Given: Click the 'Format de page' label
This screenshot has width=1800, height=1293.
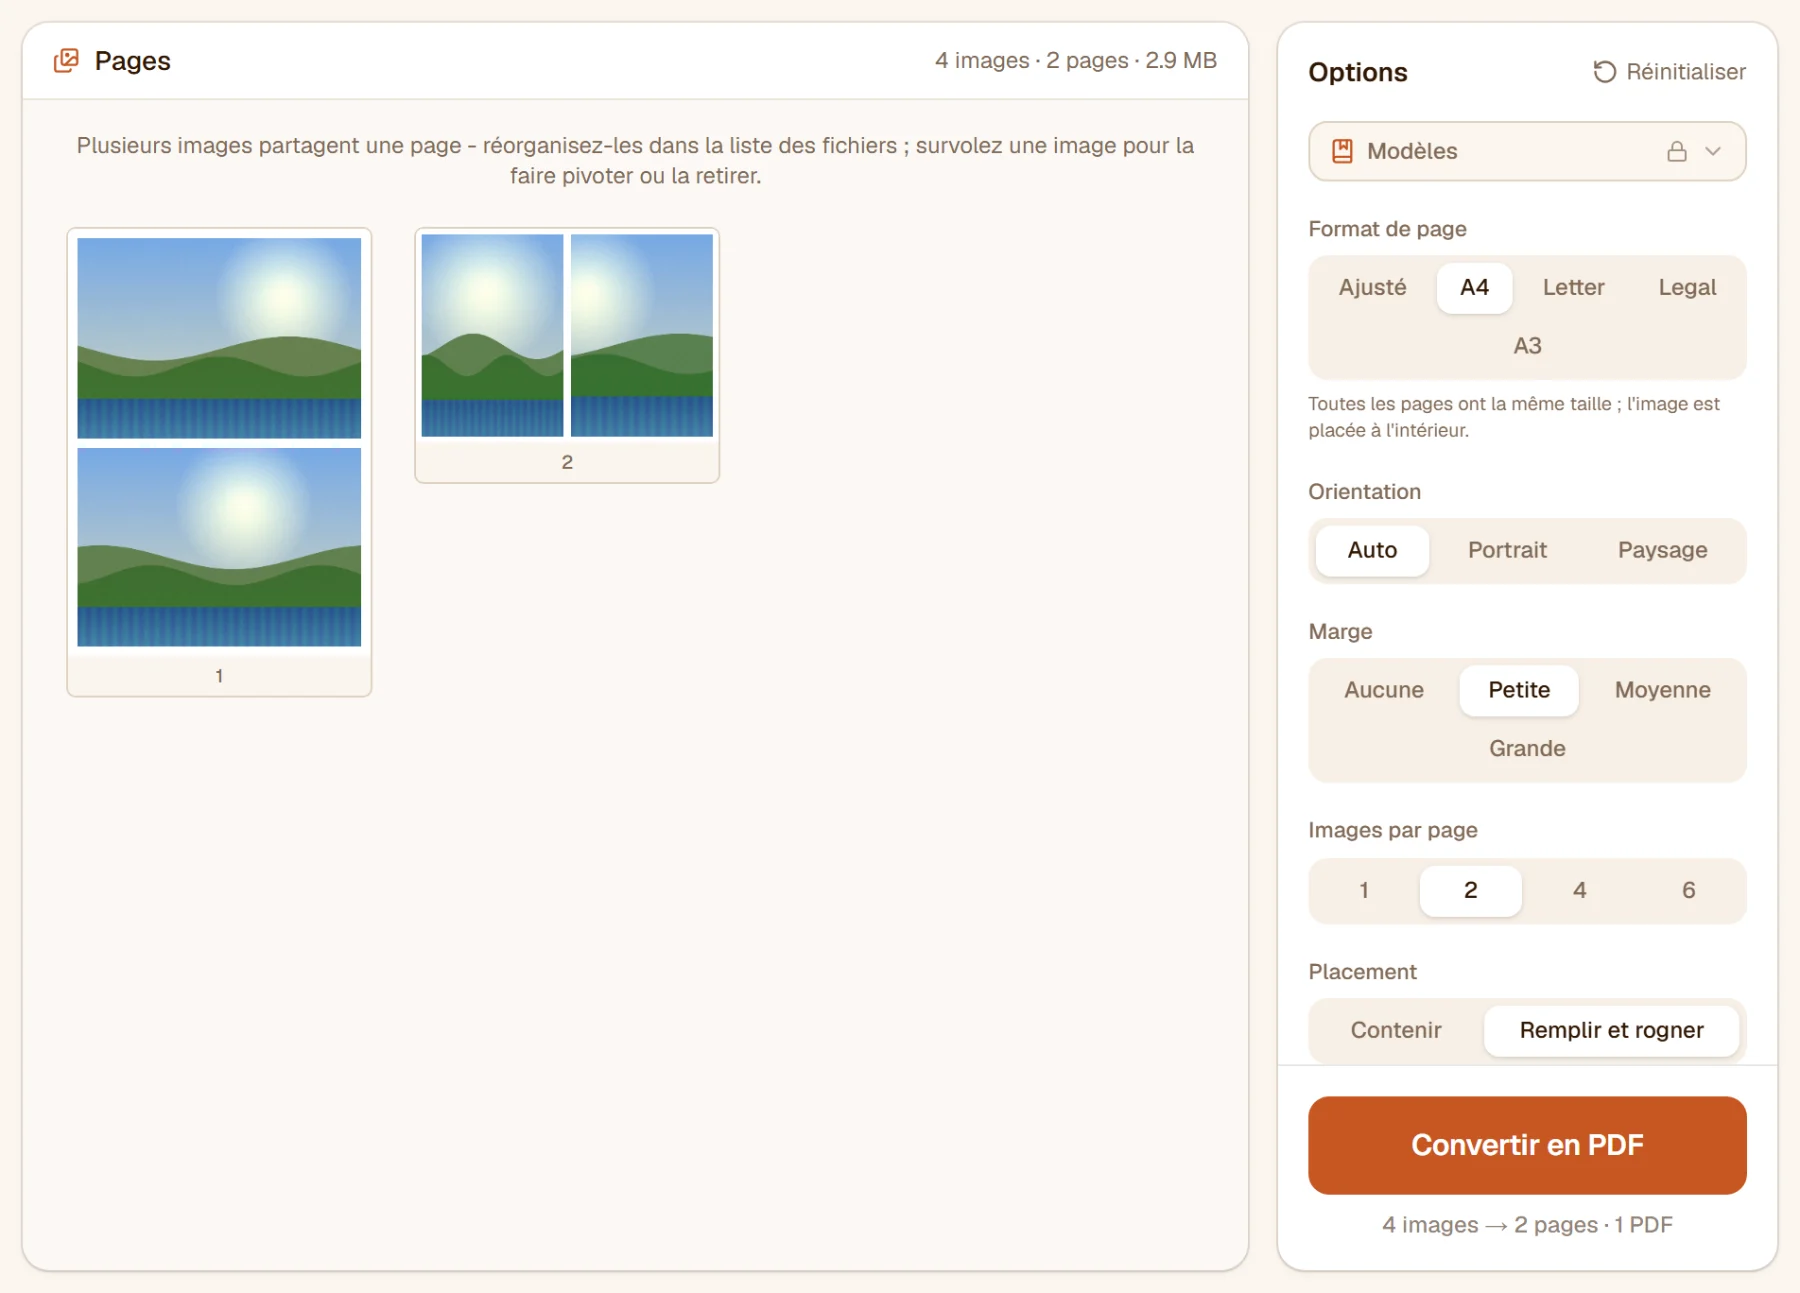Looking at the screenshot, I should [x=1387, y=229].
